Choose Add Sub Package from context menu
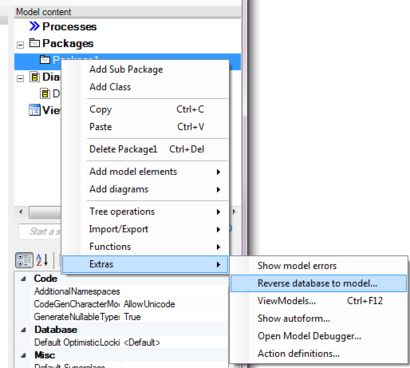The height and width of the screenshot is (368, 410). point(145,69)
